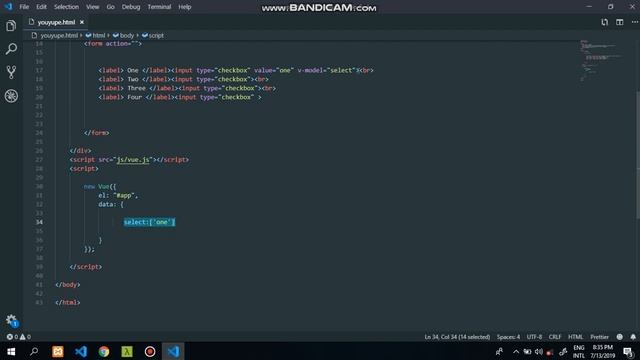Click the volume icon in system tray
Viewport: 640px width, 360px height.
539,352
